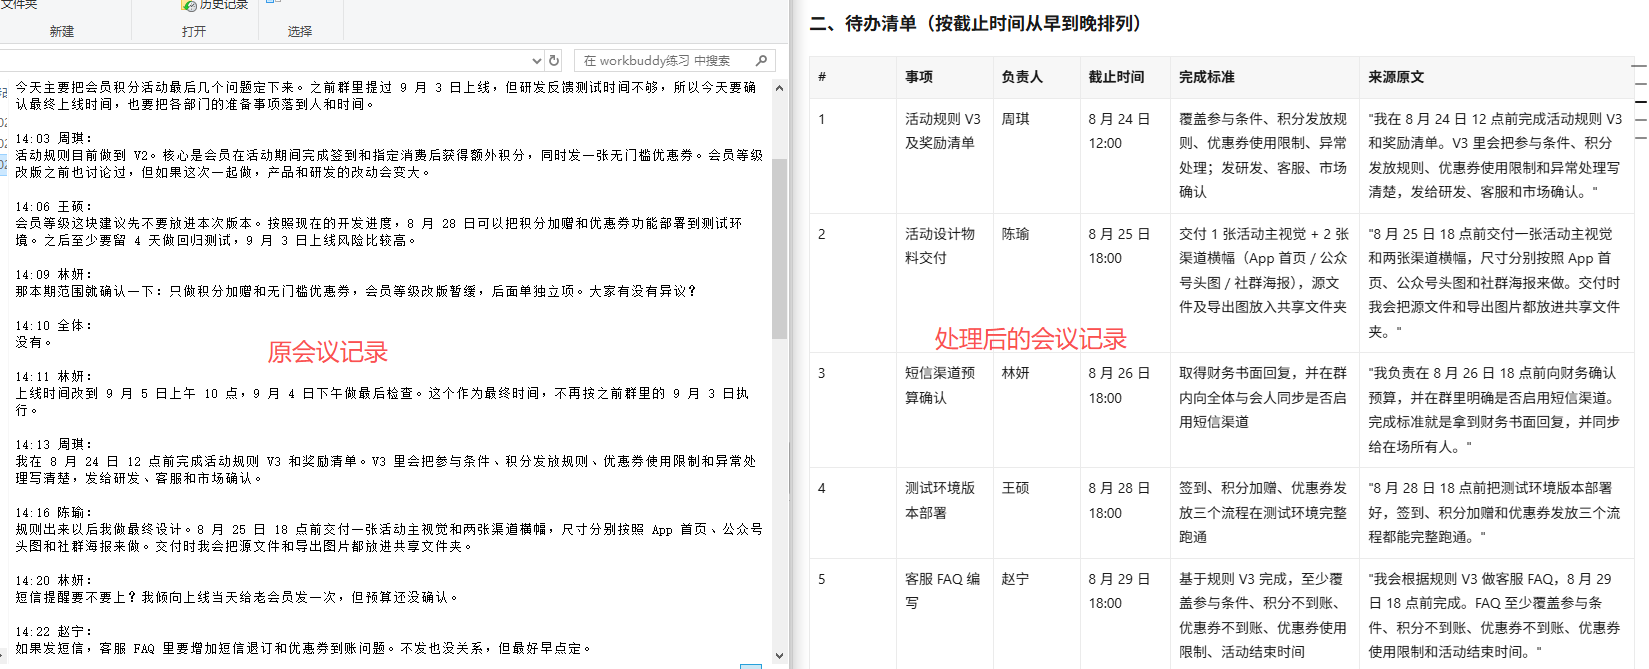Click the line '14:16 陈瑜:'

[x=54, y=512]
